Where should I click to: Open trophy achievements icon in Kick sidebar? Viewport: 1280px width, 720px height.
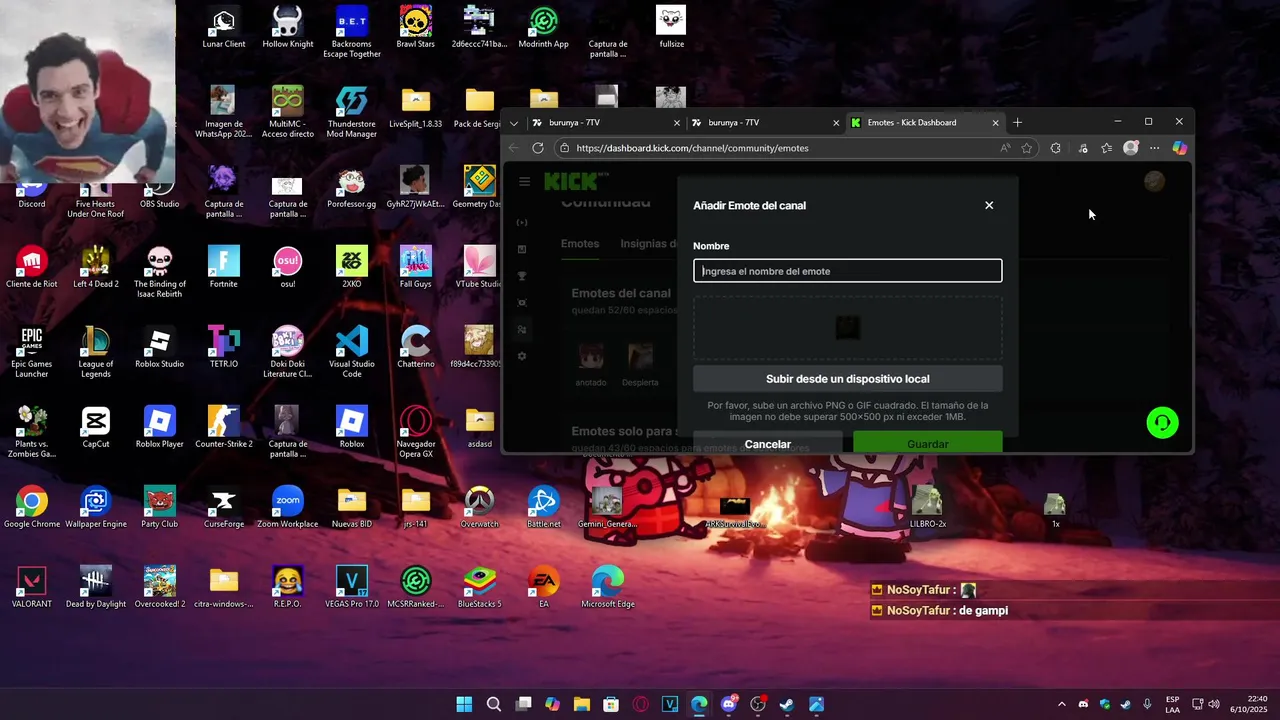click(522, 276)
